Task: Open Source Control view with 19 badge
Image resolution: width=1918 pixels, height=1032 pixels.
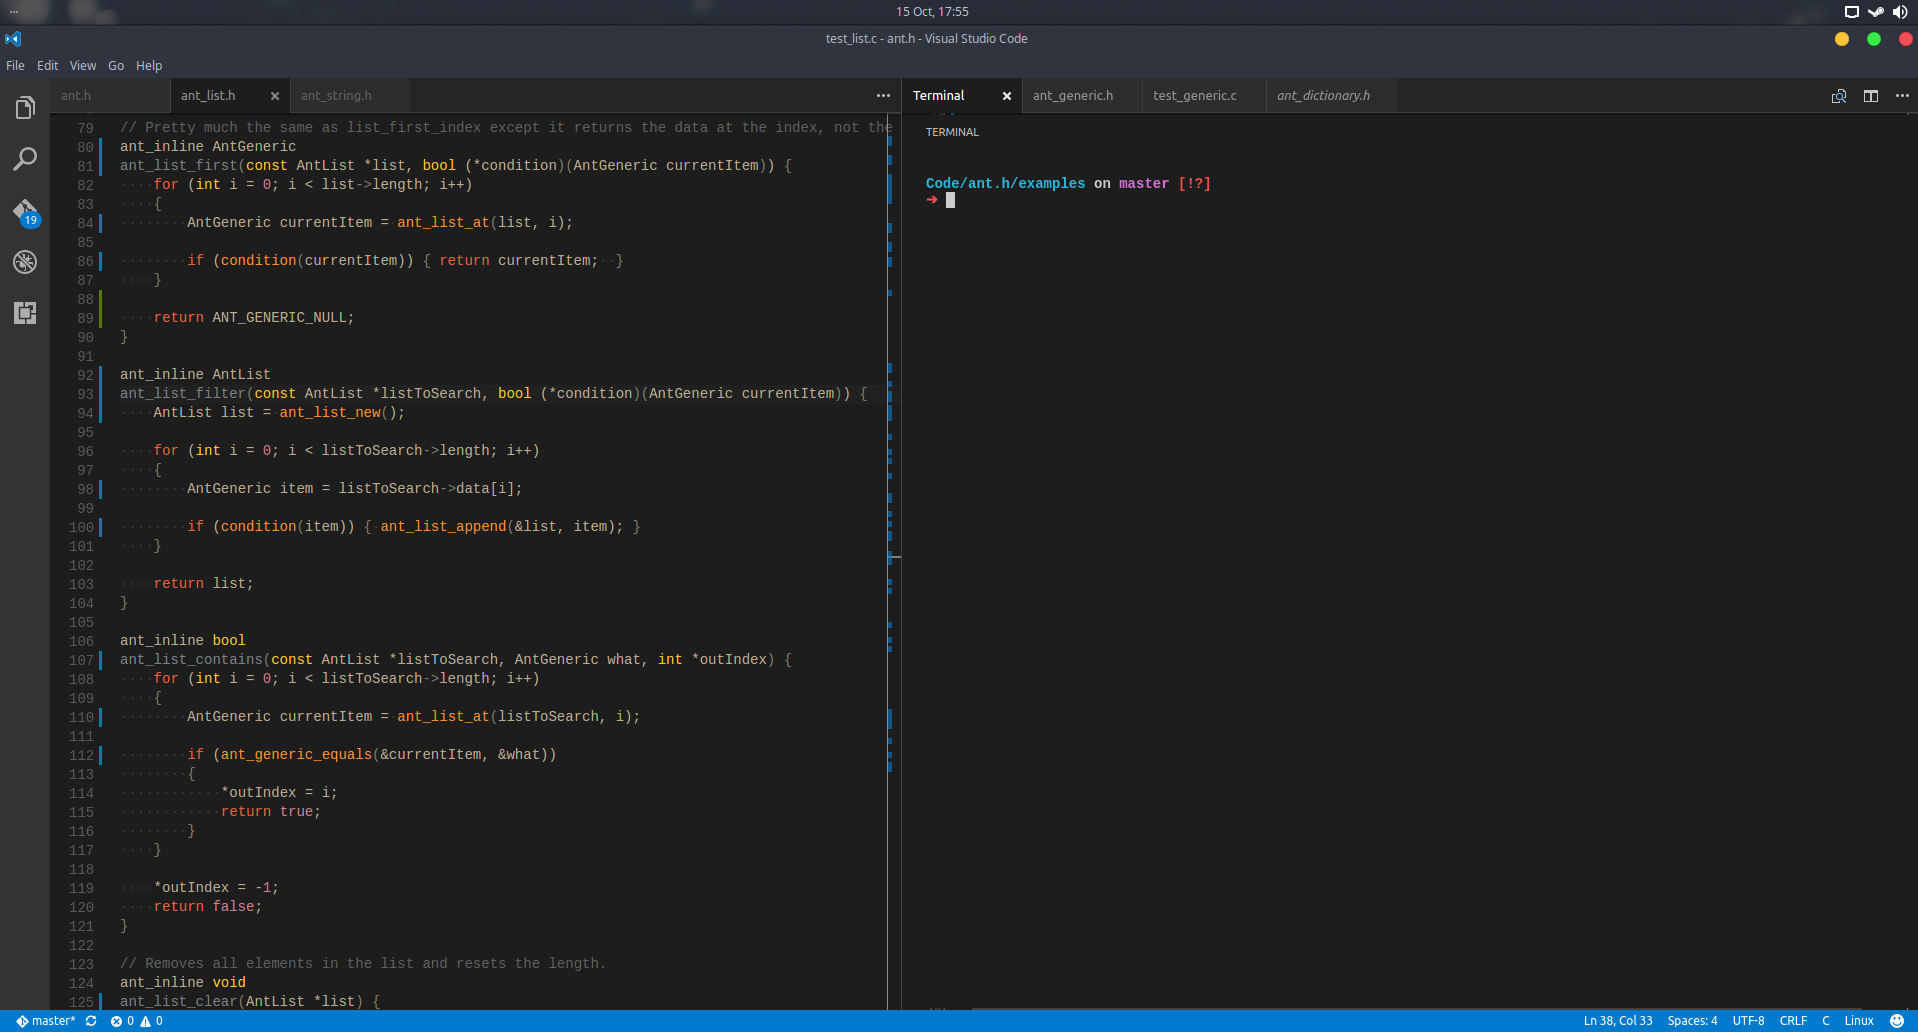Action: coord(25,212)
